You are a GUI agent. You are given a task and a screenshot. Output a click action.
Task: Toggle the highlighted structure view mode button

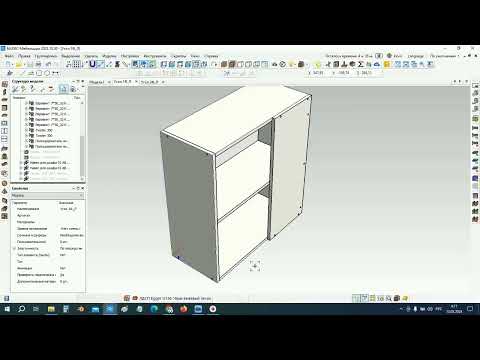click(63, 89)
